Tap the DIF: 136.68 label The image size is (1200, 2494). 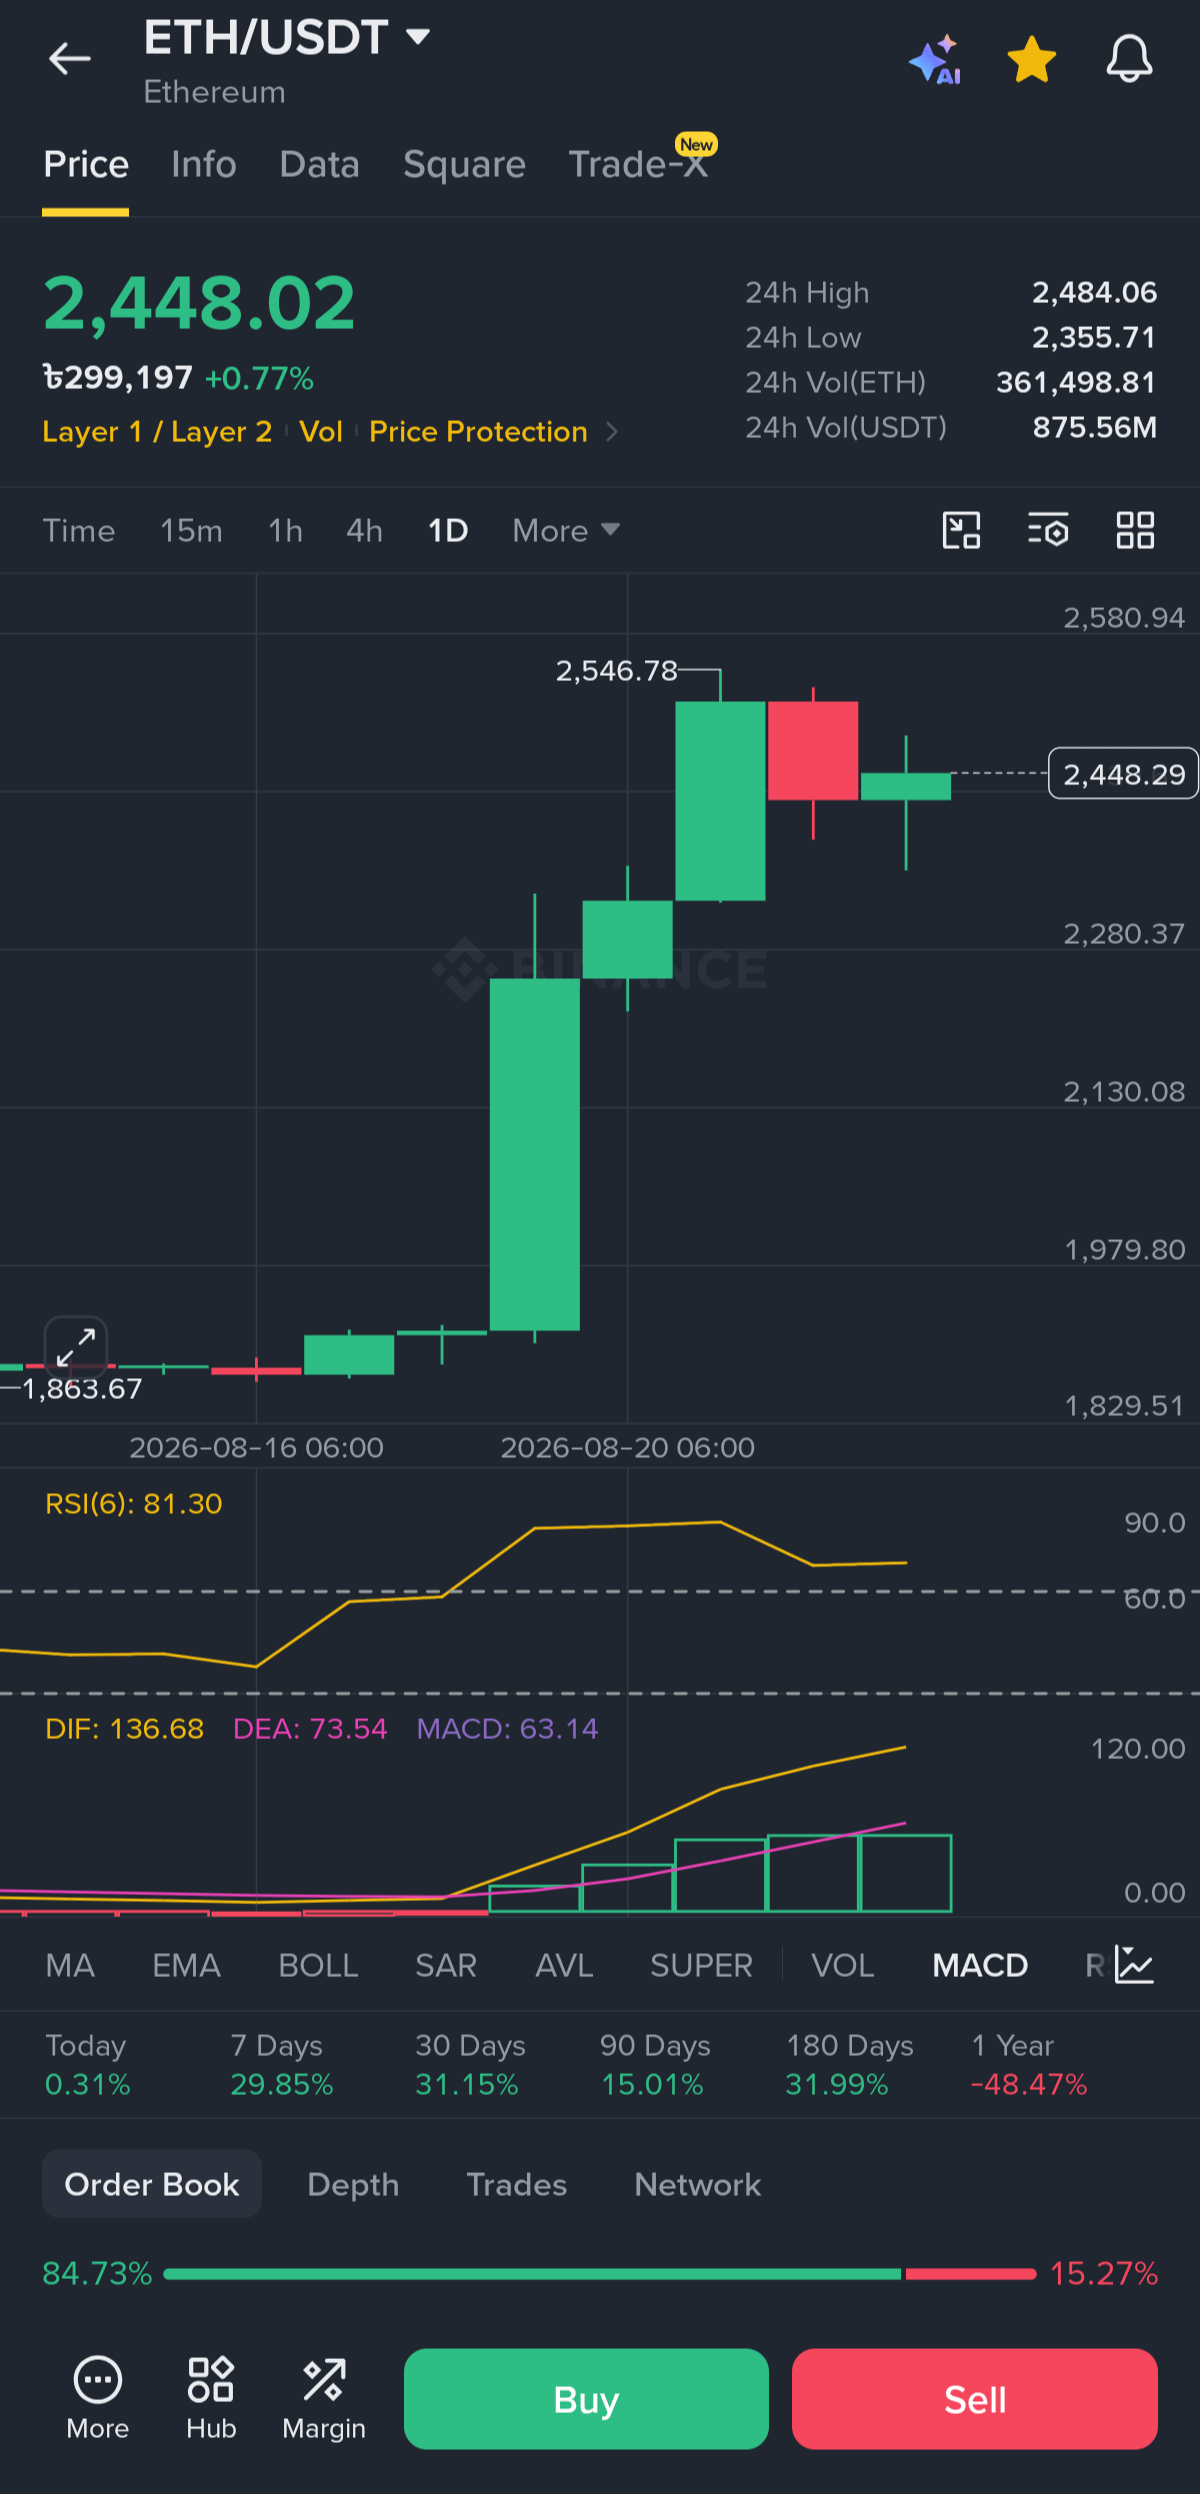[x=124, y=1729]
